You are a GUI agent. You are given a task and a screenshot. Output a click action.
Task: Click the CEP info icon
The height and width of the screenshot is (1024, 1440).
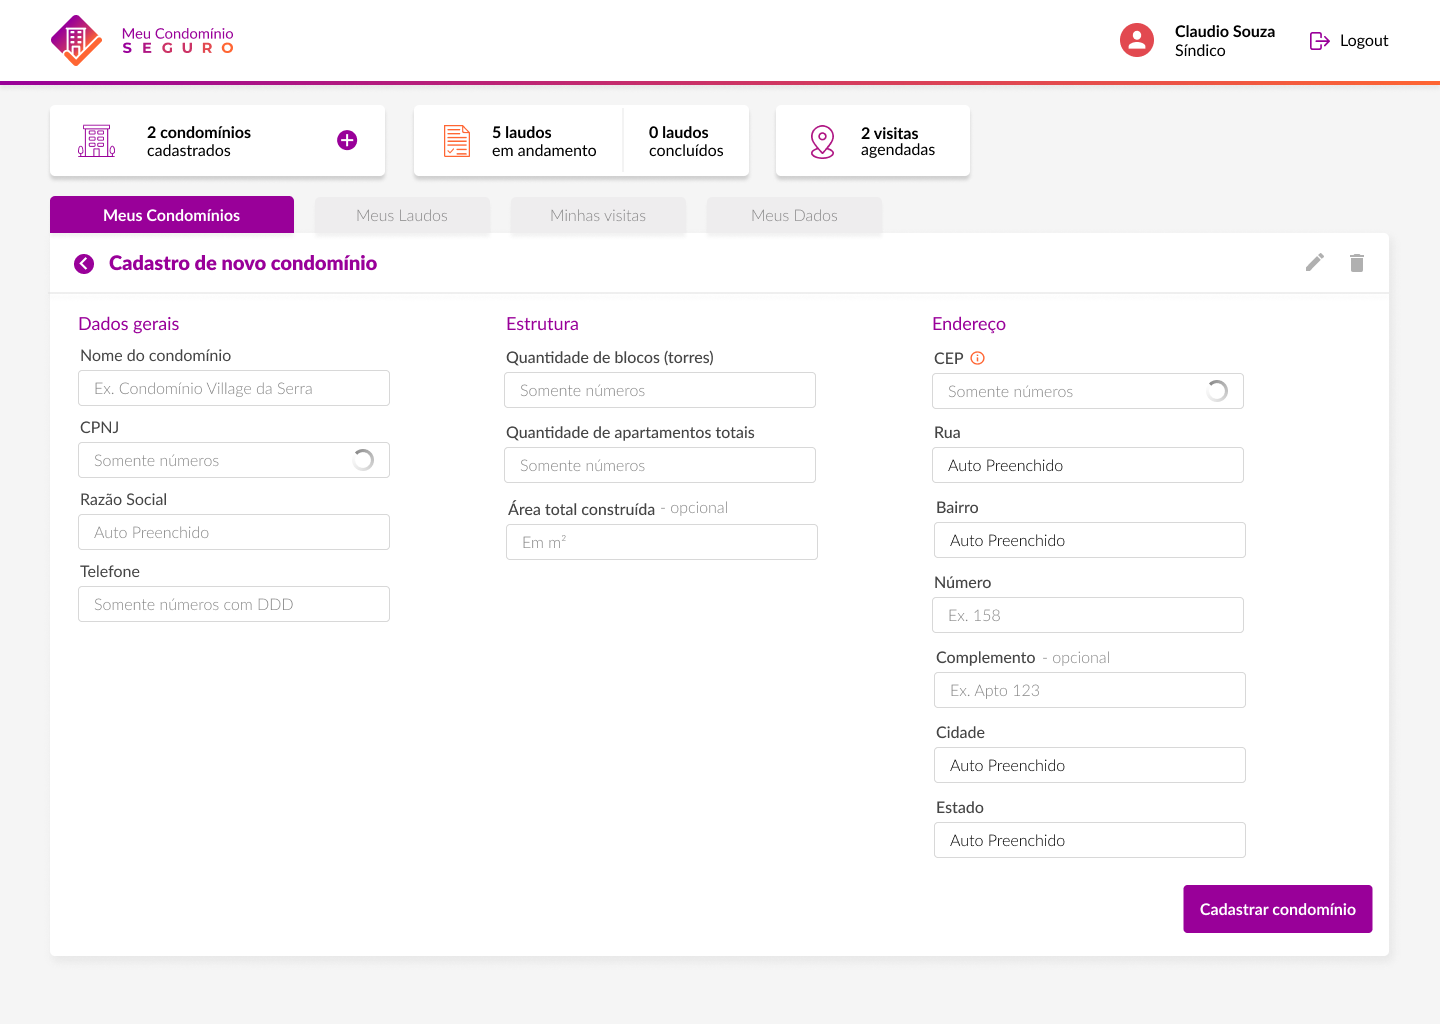click(x=978, y=358)
